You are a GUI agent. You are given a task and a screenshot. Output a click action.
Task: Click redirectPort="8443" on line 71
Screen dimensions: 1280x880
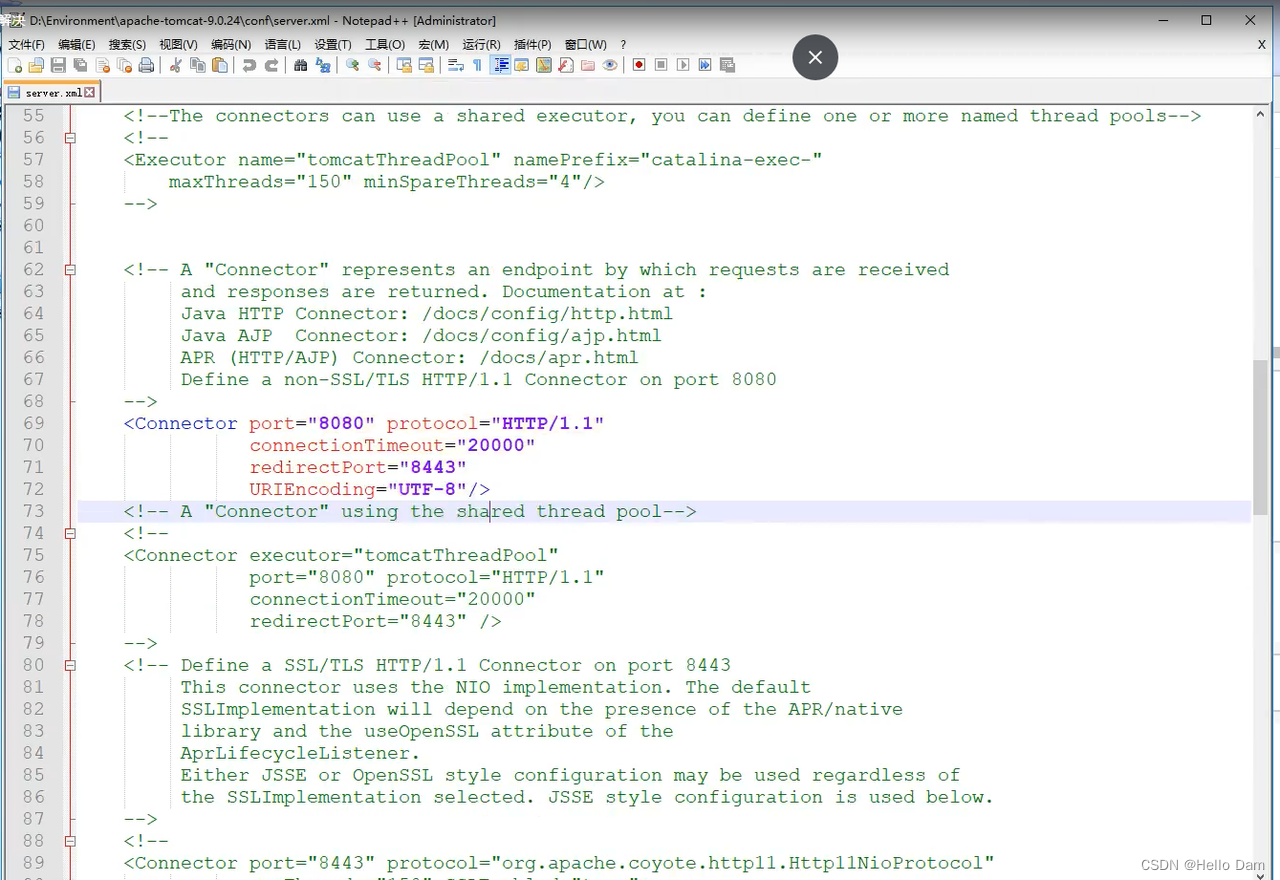coord(358,467)
